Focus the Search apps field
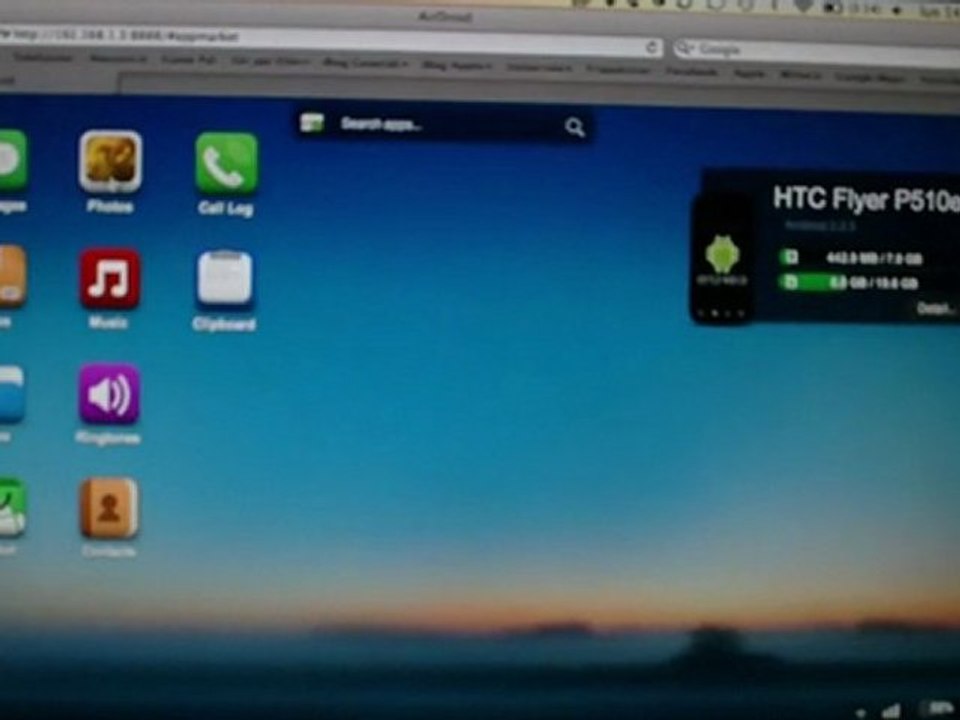Viewport: 960px width, 720px height. point(444,125)
